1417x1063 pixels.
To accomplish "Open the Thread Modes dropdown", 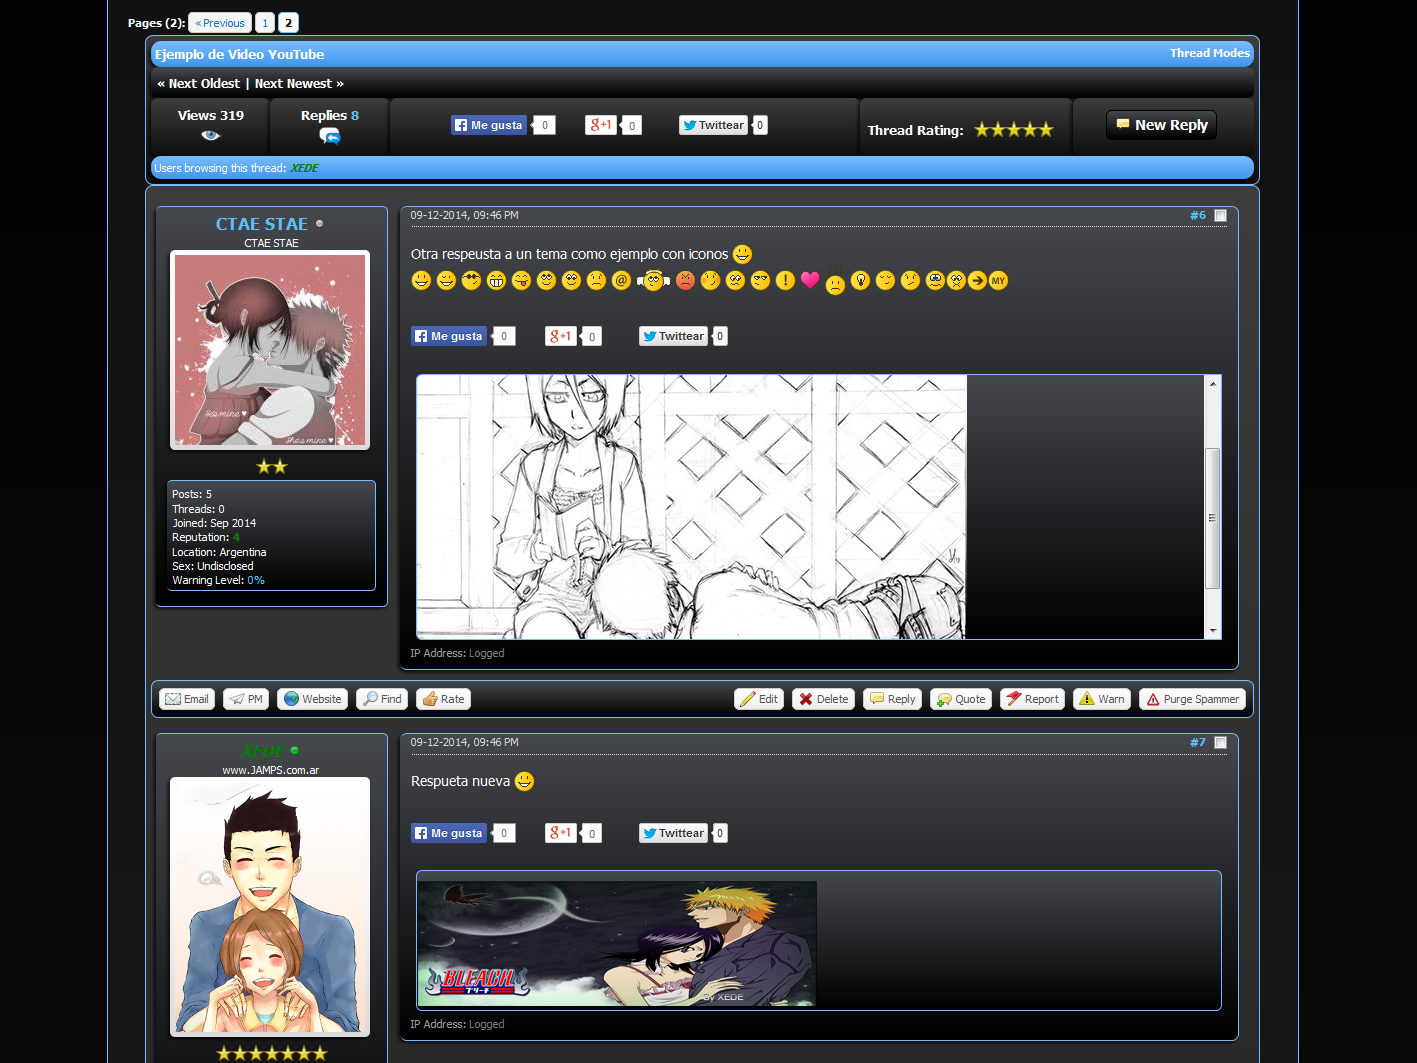I will 1209,53.
